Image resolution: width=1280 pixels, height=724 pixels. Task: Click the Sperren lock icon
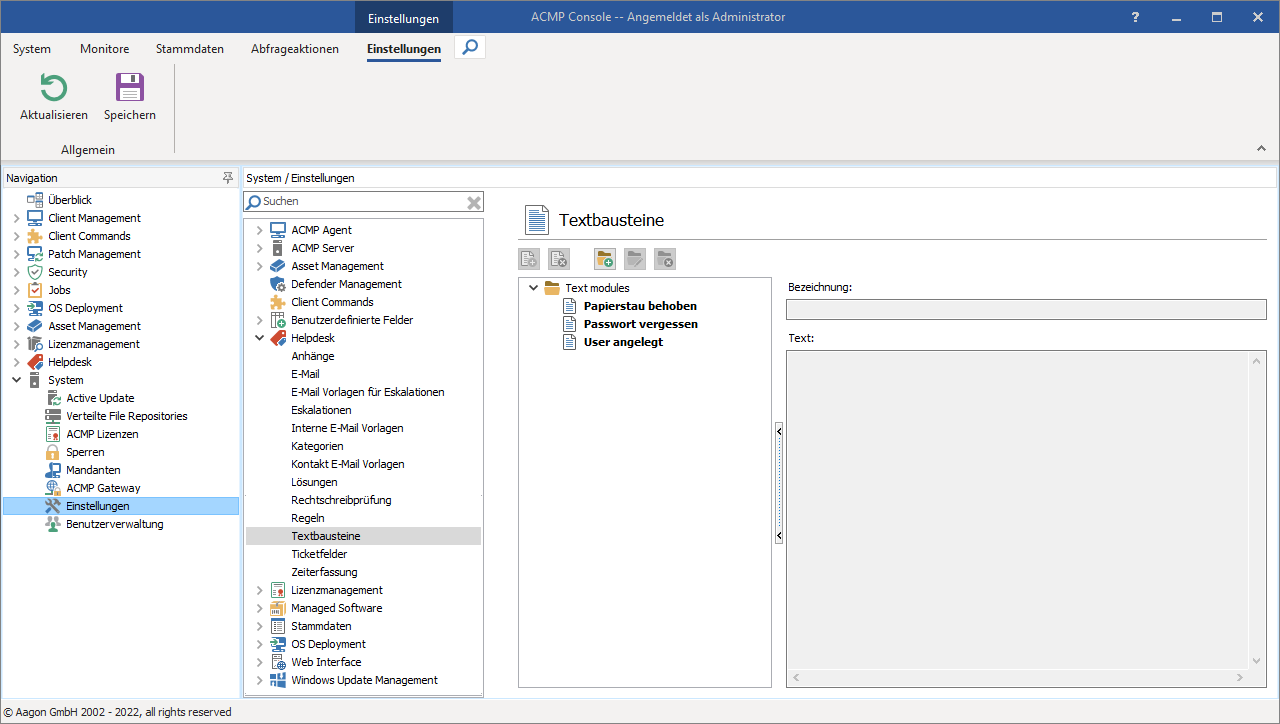point(53,452)
